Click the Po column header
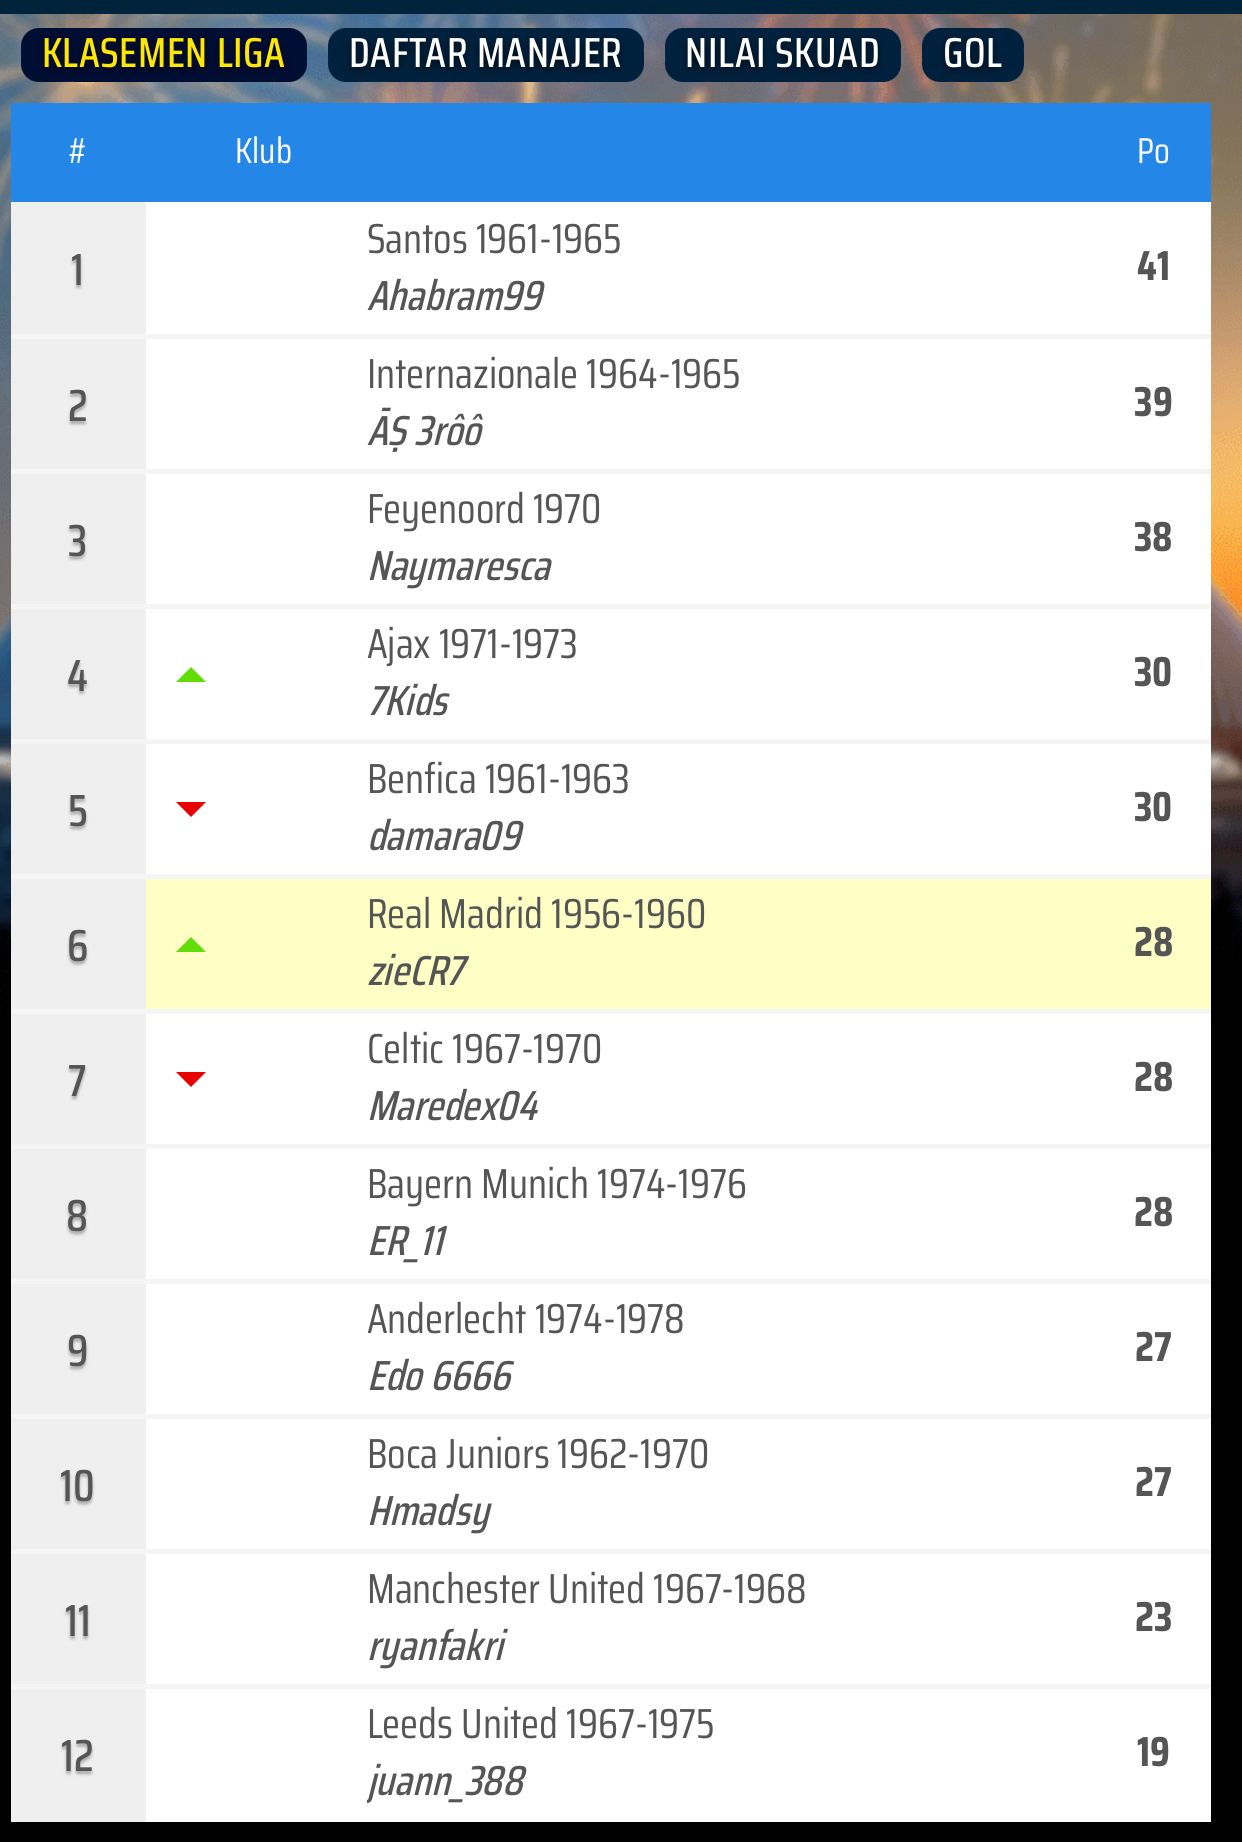 1152,152
